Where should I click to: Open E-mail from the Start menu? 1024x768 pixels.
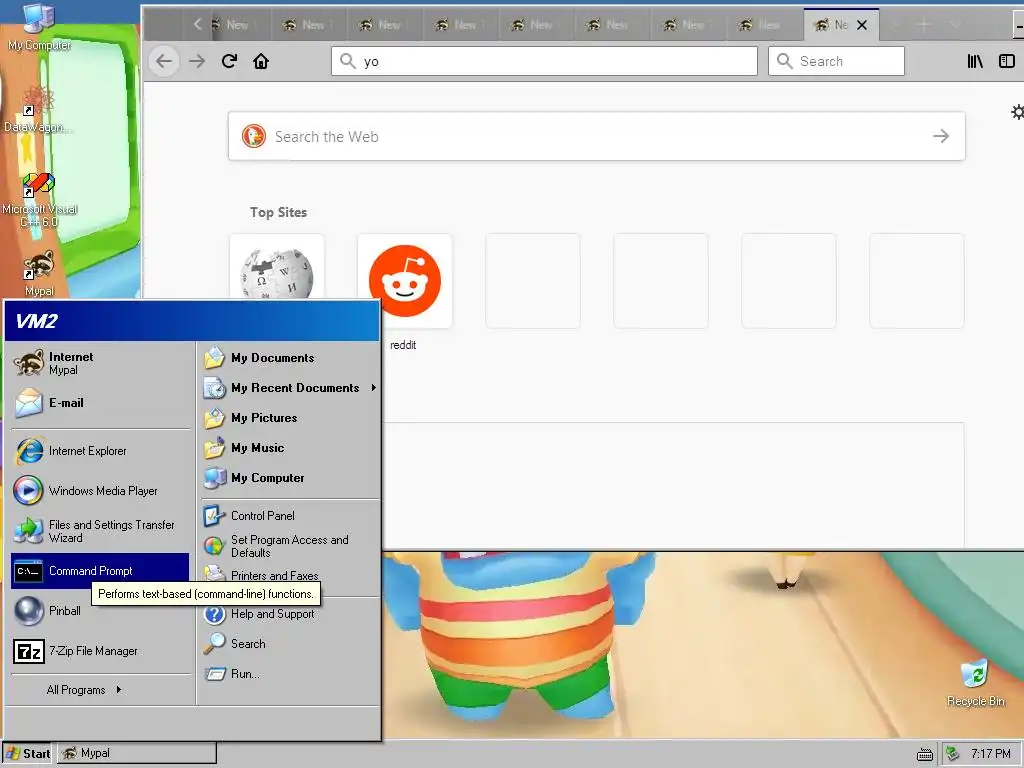(100, 403)
